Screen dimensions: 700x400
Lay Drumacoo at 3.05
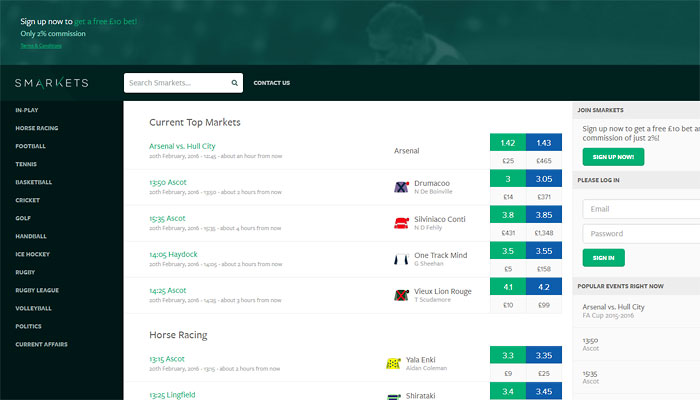544,179
